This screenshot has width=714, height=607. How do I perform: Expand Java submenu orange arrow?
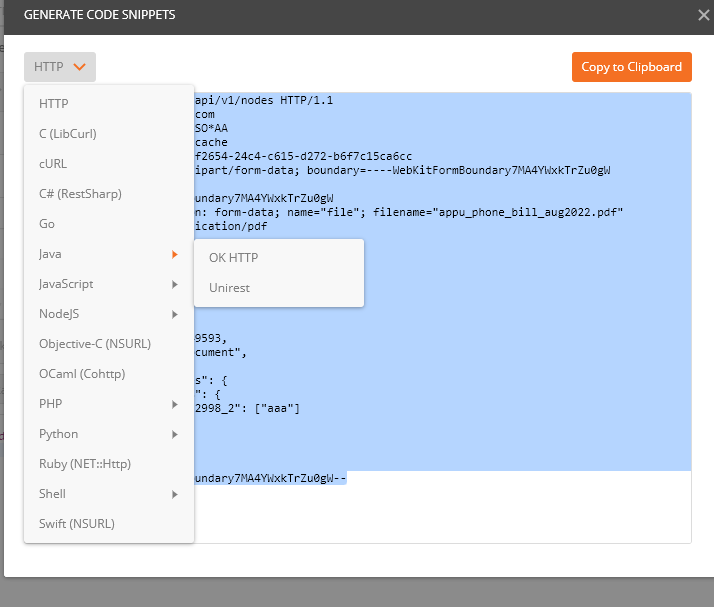[174, 255]
